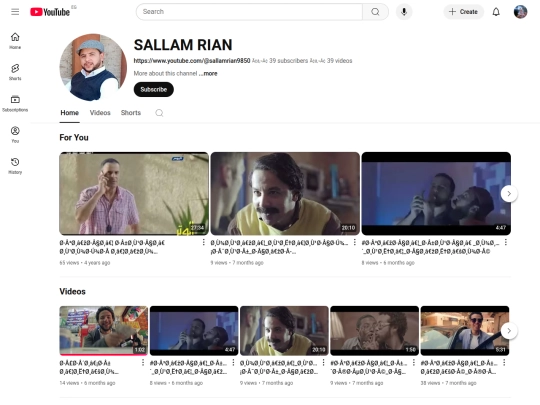The image size is (540, 405).
Task: Open options for 20:10 video in Videos row
Action: pyautogui.click(x=323, y=363)
